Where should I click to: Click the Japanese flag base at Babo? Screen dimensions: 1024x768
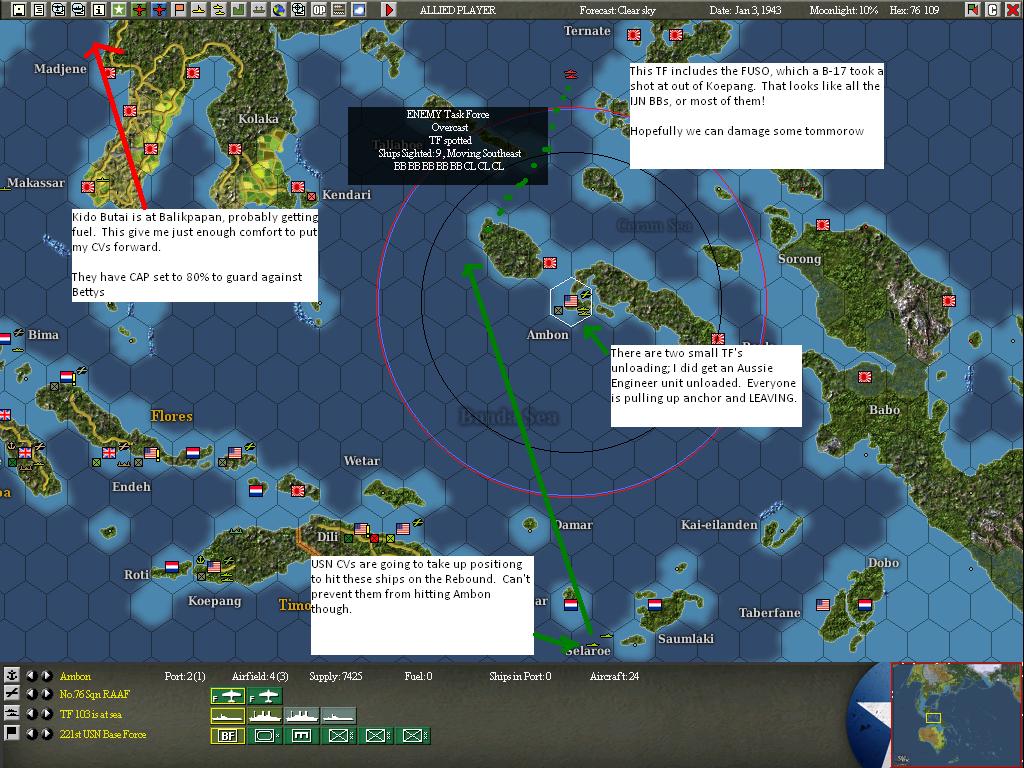click(865, 377)
